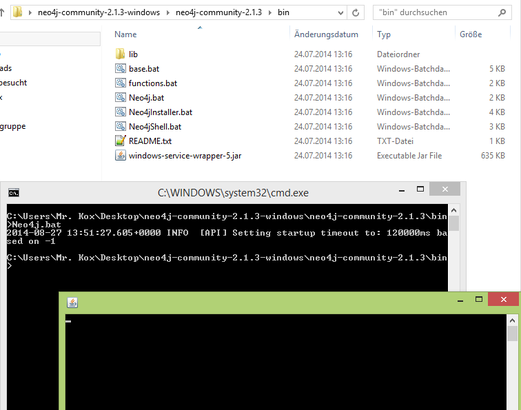Select the base.bat file icon

(x=120, y=68)
